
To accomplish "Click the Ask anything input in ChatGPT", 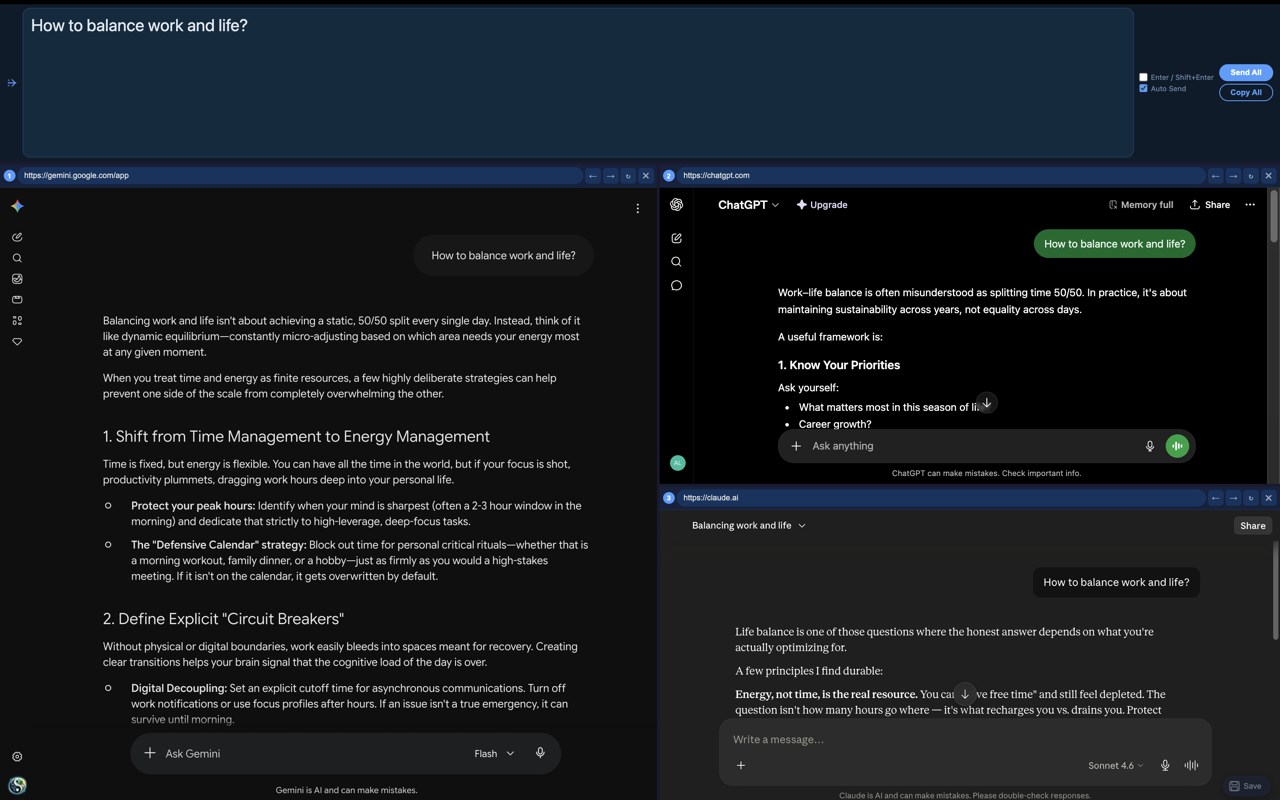I will [x=970, y=446].
